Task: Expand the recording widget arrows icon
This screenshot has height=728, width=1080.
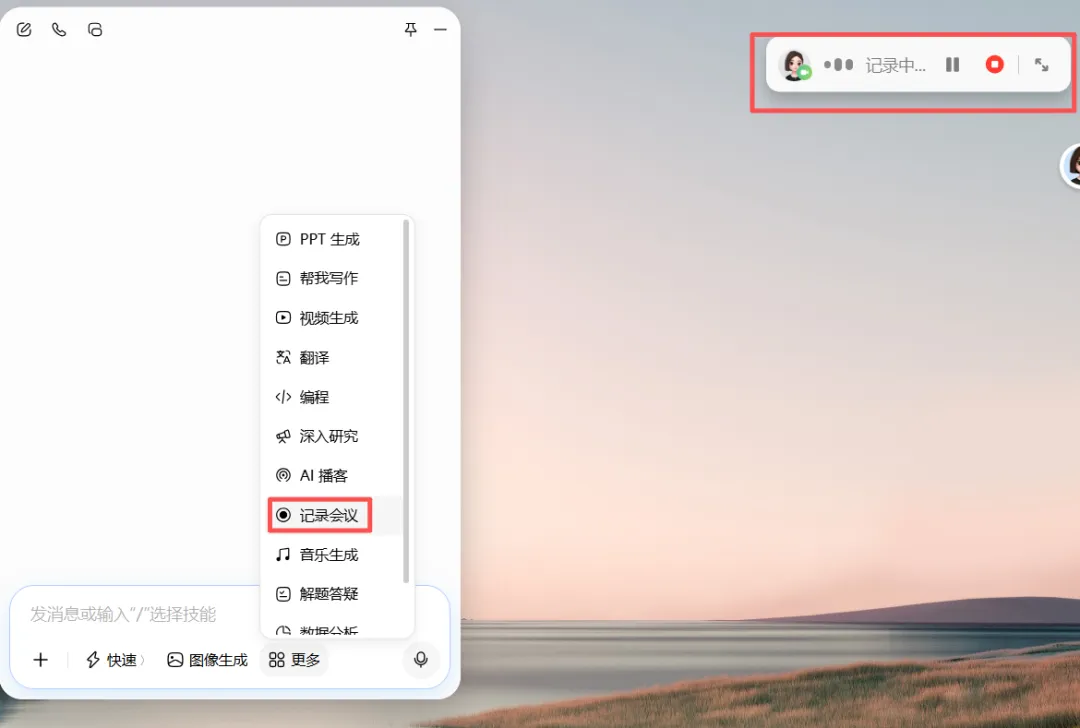Action: coord(1041,65)
